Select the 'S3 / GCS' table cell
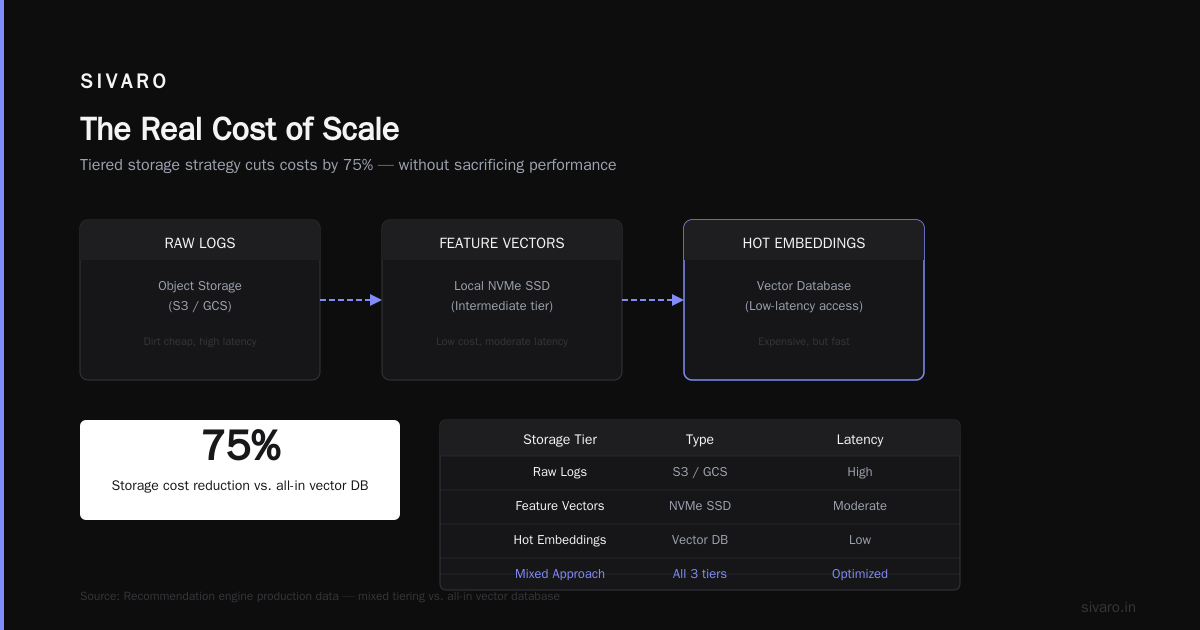1200x630 pixels. (x=700, y=472)
